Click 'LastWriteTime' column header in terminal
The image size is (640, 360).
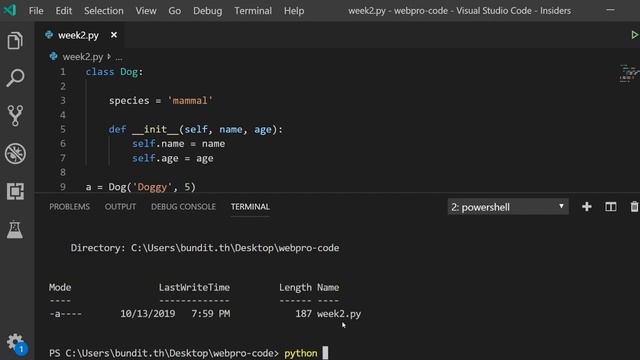(x=194, y=287)
